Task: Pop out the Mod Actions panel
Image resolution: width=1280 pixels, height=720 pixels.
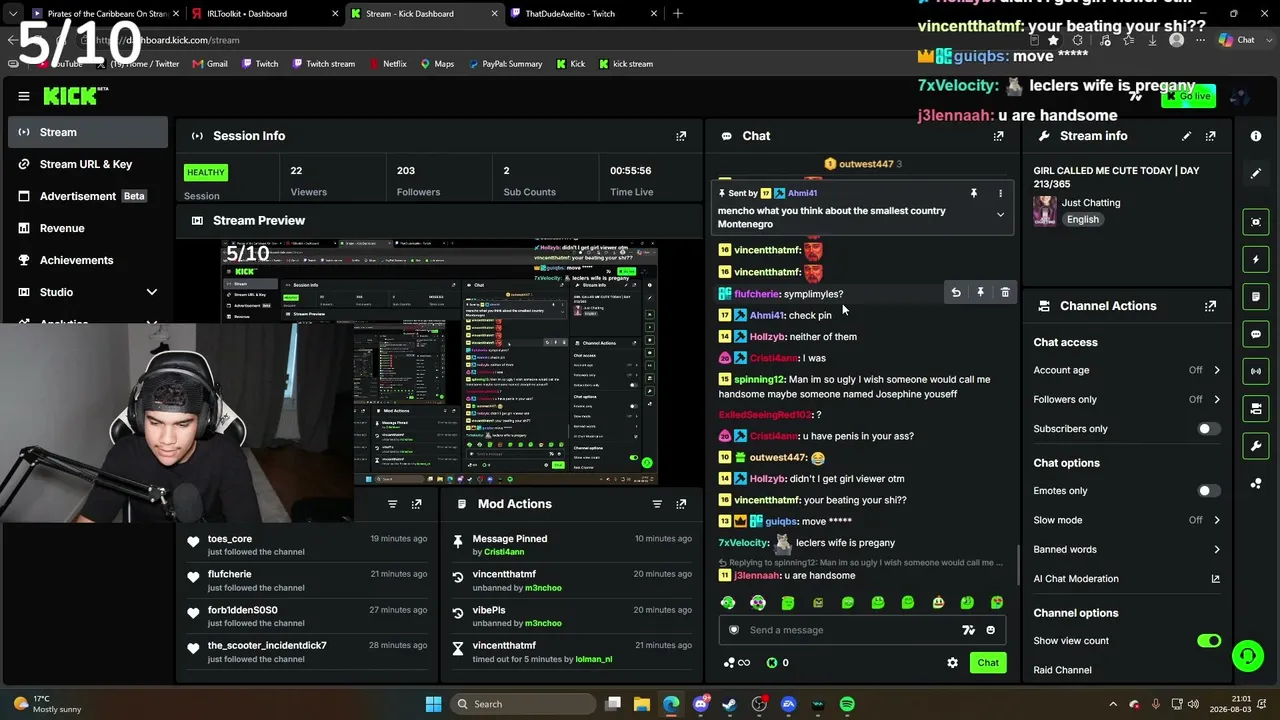Action: [681, 504]
